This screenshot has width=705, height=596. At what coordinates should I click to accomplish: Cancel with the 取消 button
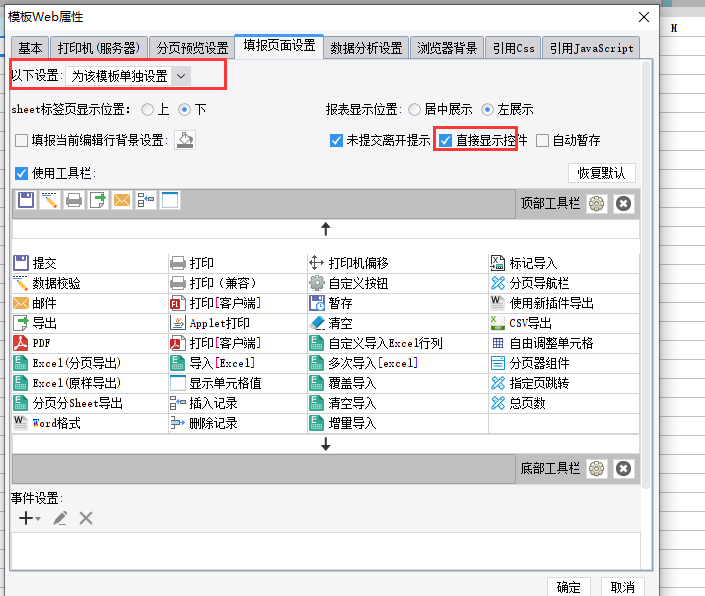[622, 587]
